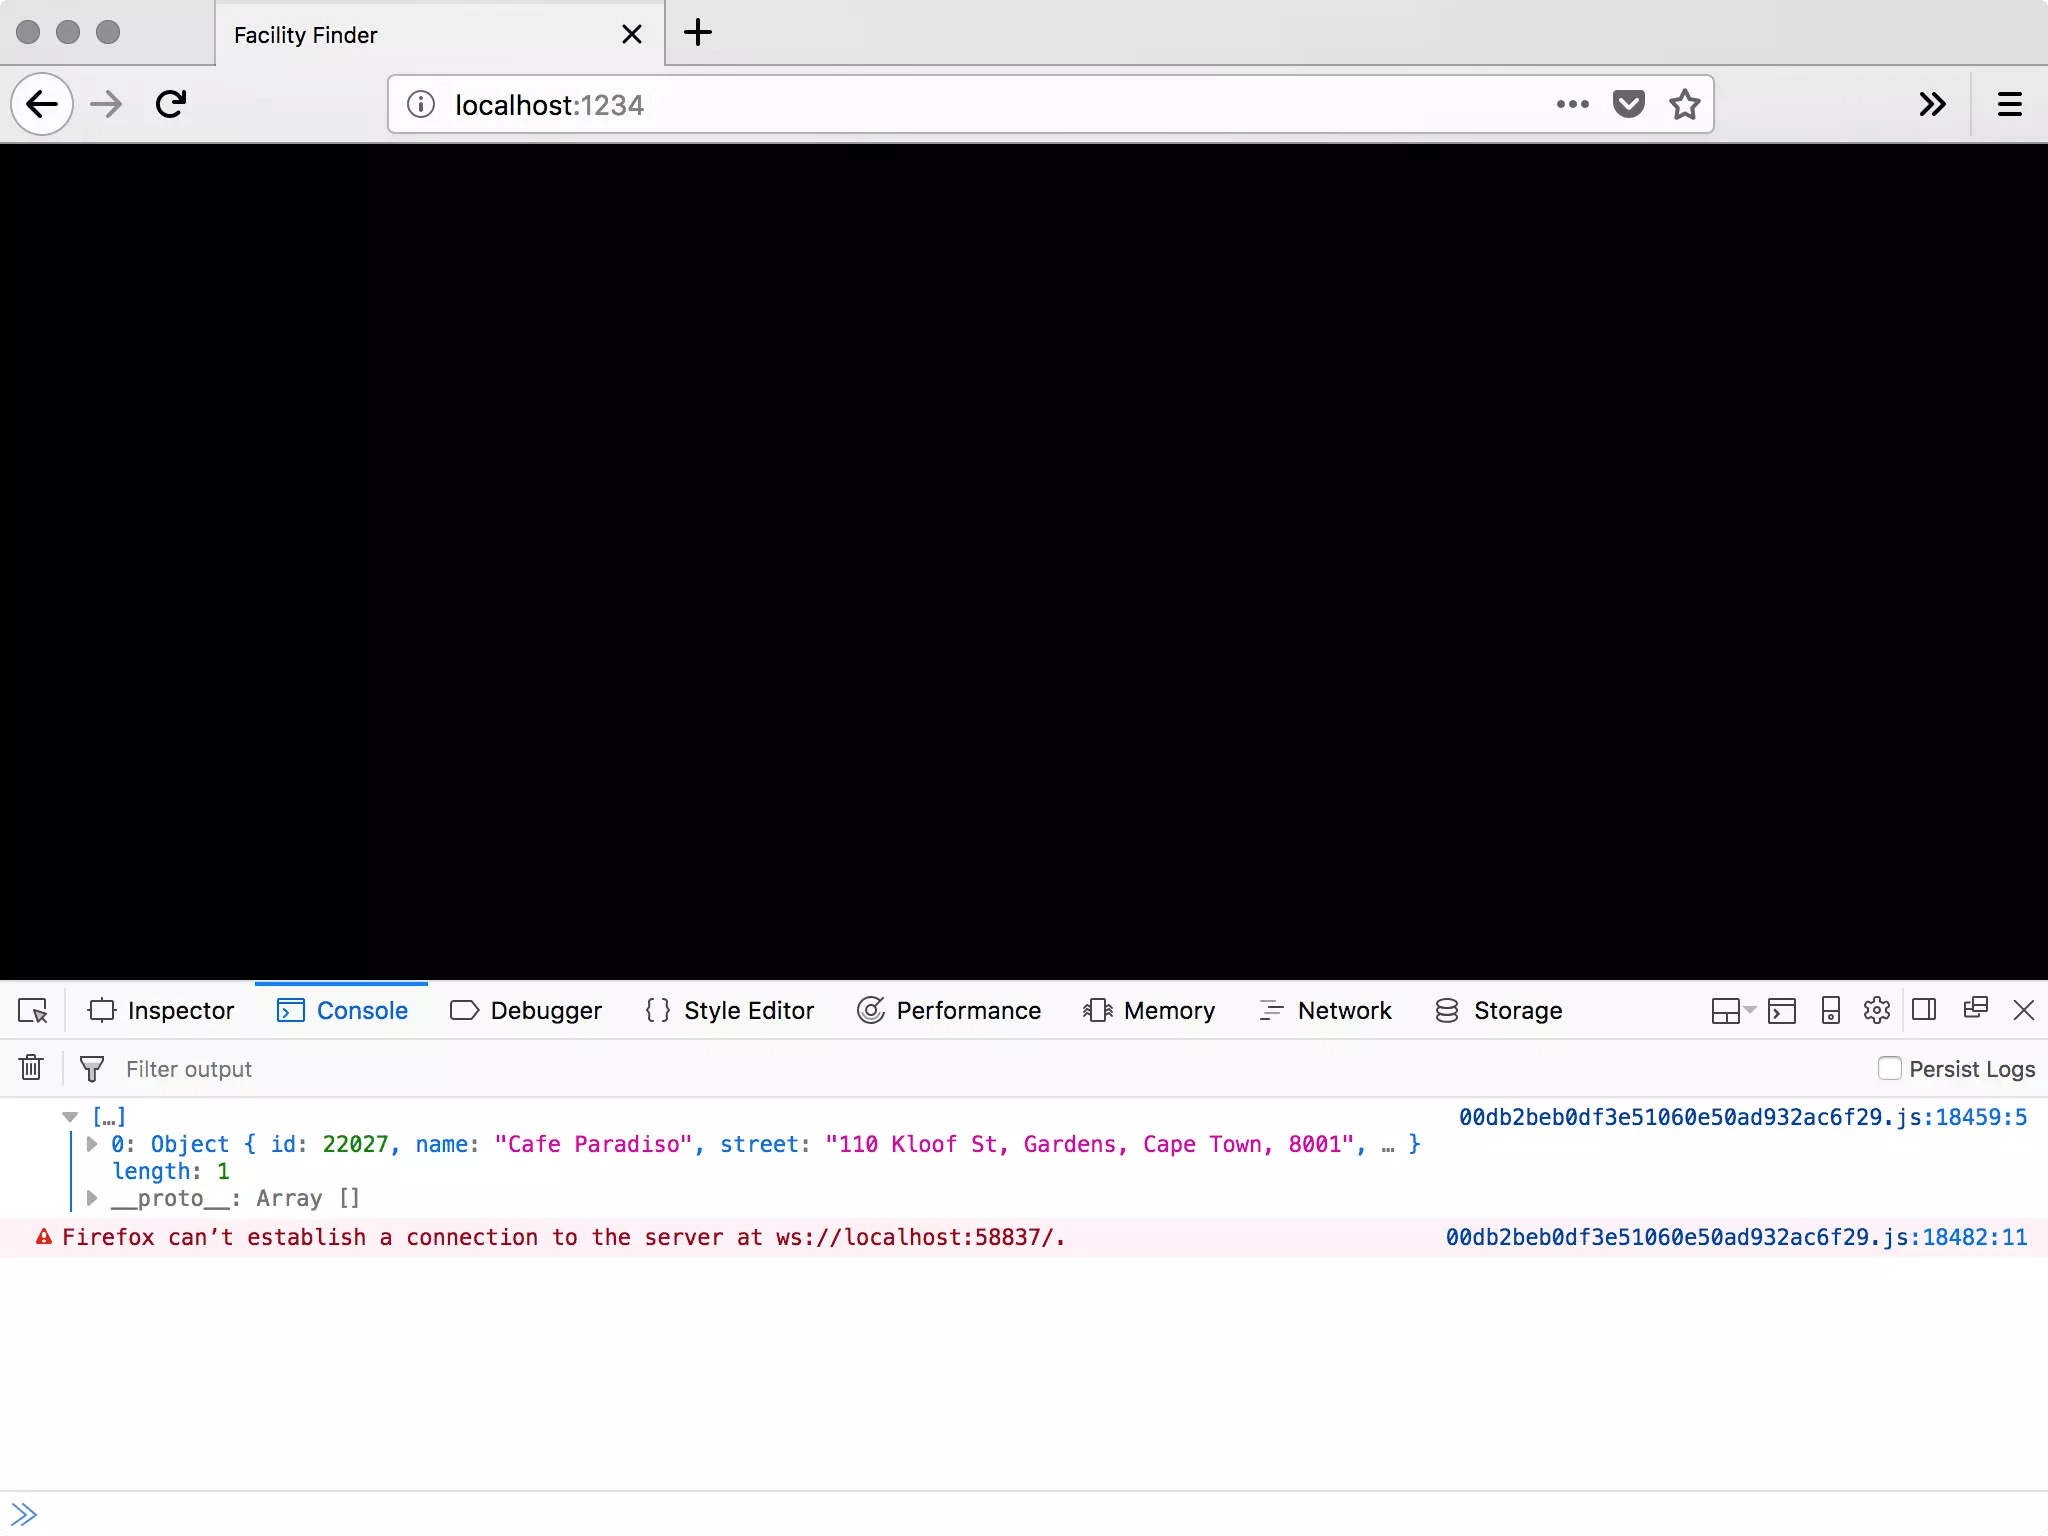Toggle split console icon
The image size is (2048, 1536).
click(1781, 1011)
